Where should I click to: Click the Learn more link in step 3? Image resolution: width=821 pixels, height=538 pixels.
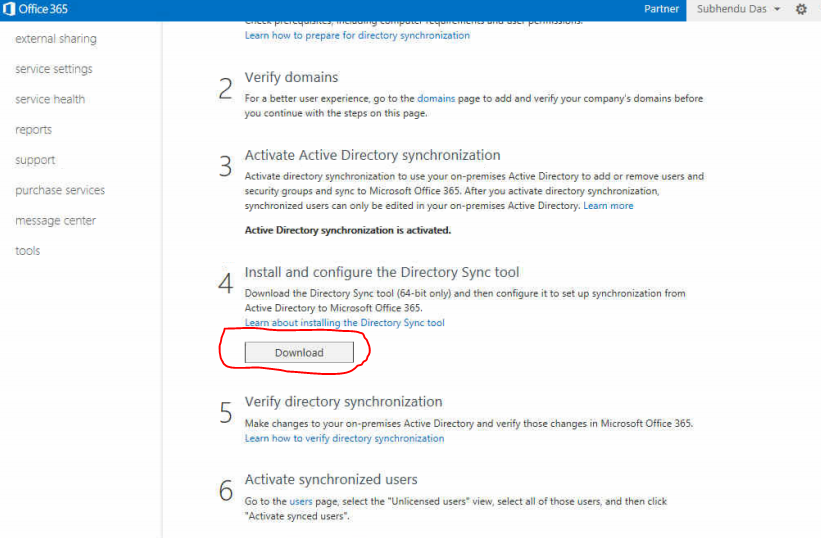[608, 206]
